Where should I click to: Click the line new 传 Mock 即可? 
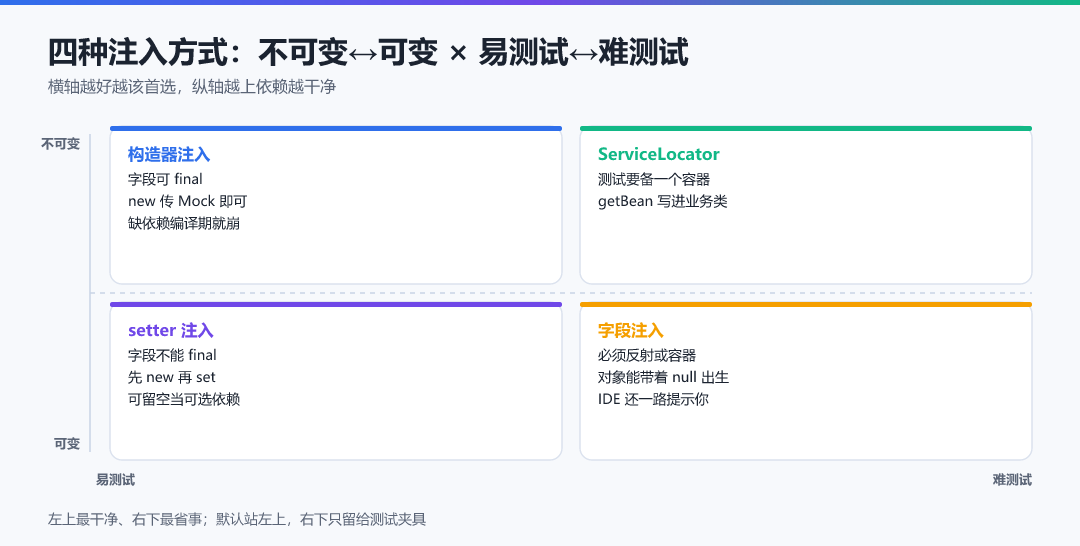(187, 201)
